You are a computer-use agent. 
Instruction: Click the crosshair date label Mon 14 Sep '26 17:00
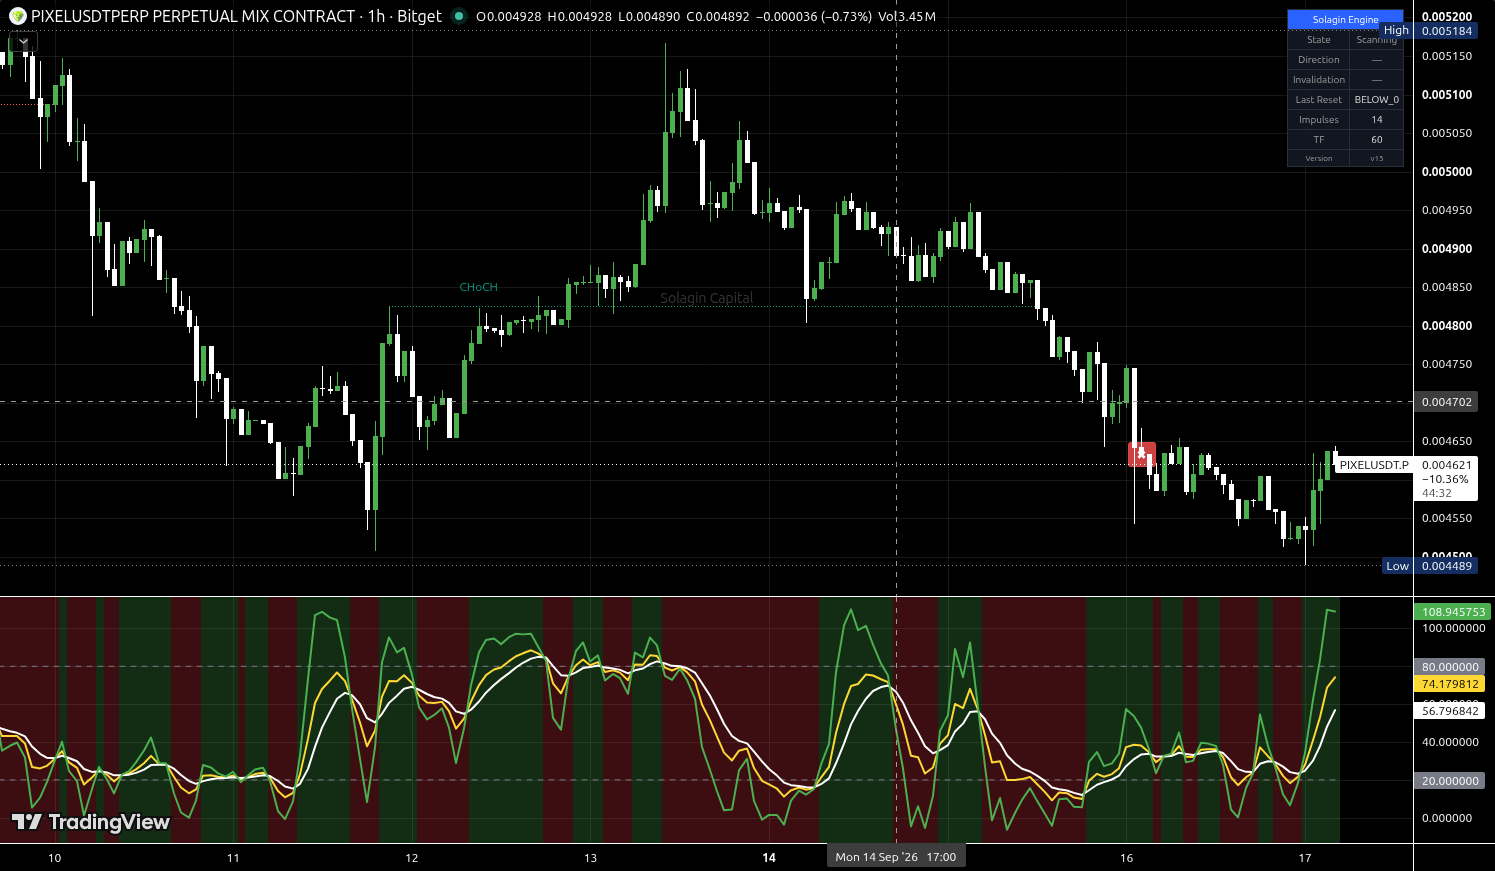[896, 857]
